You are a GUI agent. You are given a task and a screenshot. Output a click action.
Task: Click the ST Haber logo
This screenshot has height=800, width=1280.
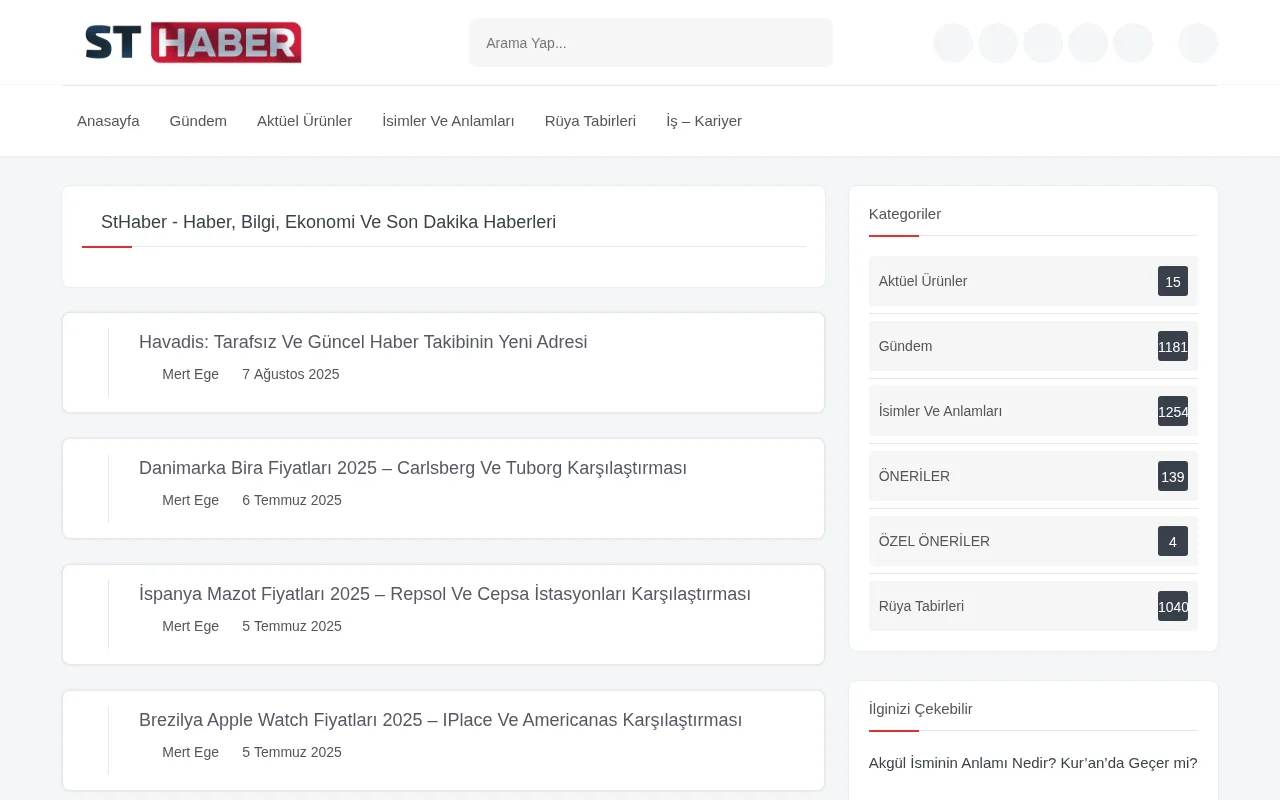(x=192, y=42)
